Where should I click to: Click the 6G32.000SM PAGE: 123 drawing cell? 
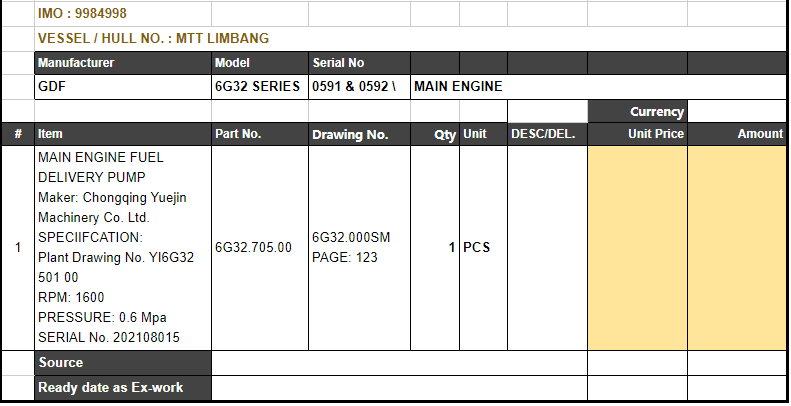click(x=358, y=247)
